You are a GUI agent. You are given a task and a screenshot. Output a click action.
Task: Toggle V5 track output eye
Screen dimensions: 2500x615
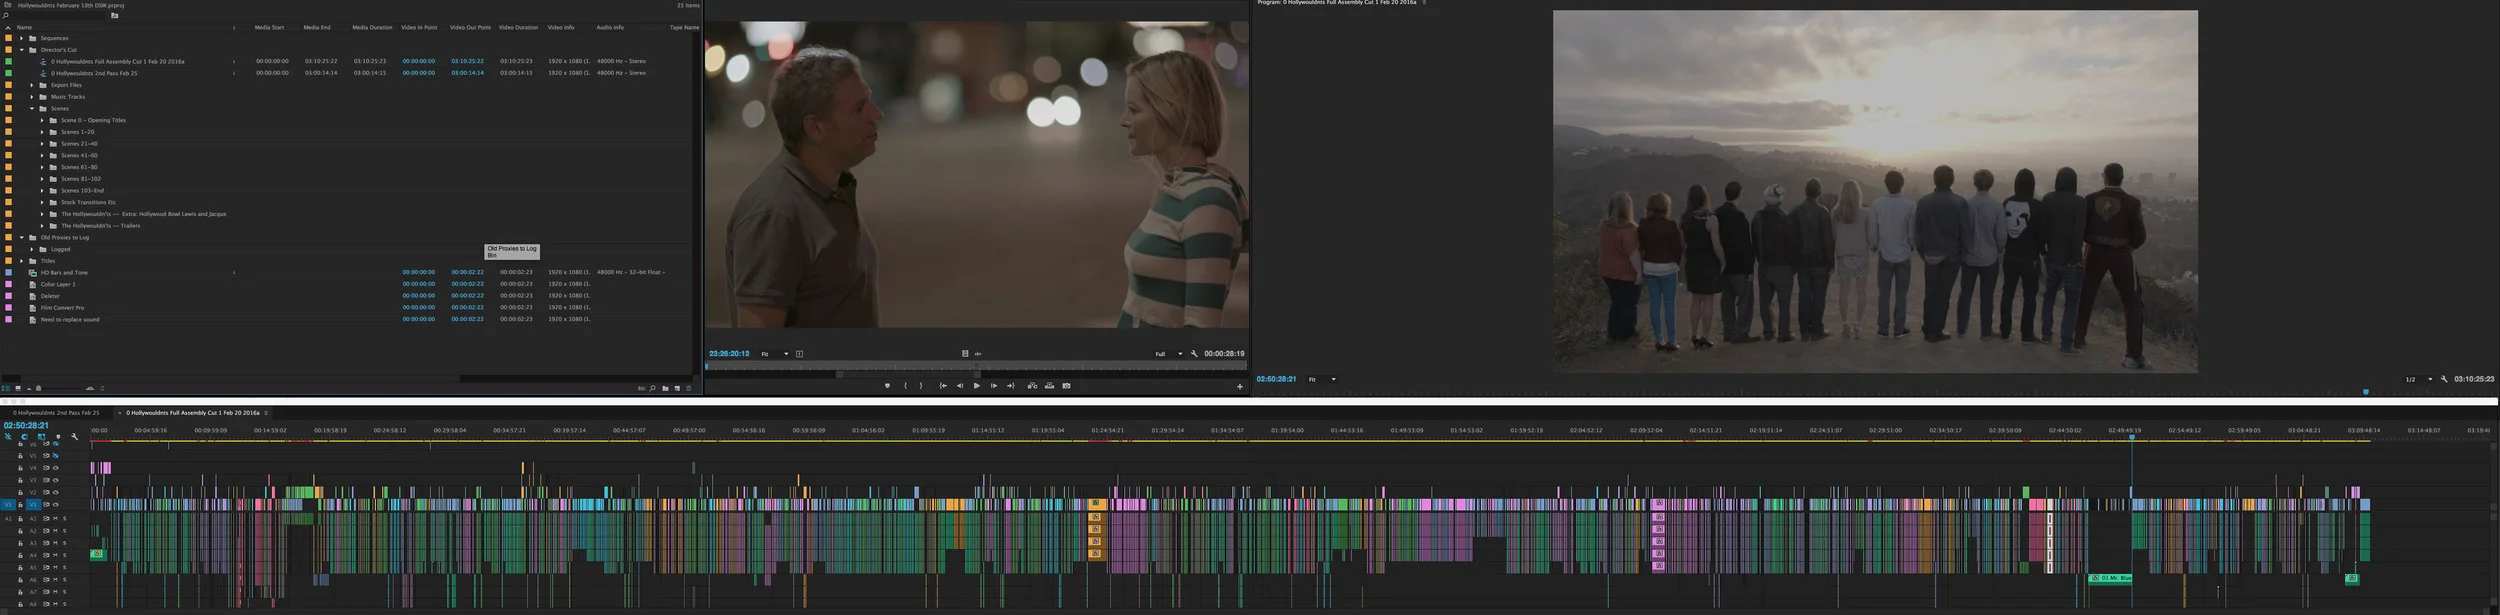tap(56, 456)
